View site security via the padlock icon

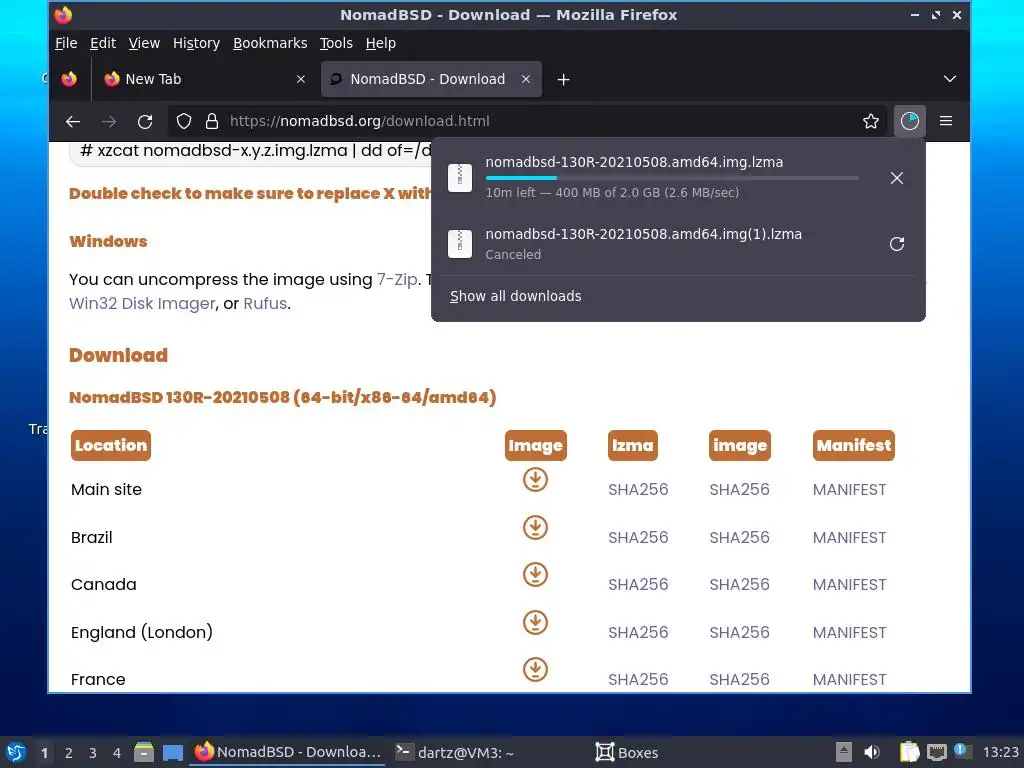point(212,121)
